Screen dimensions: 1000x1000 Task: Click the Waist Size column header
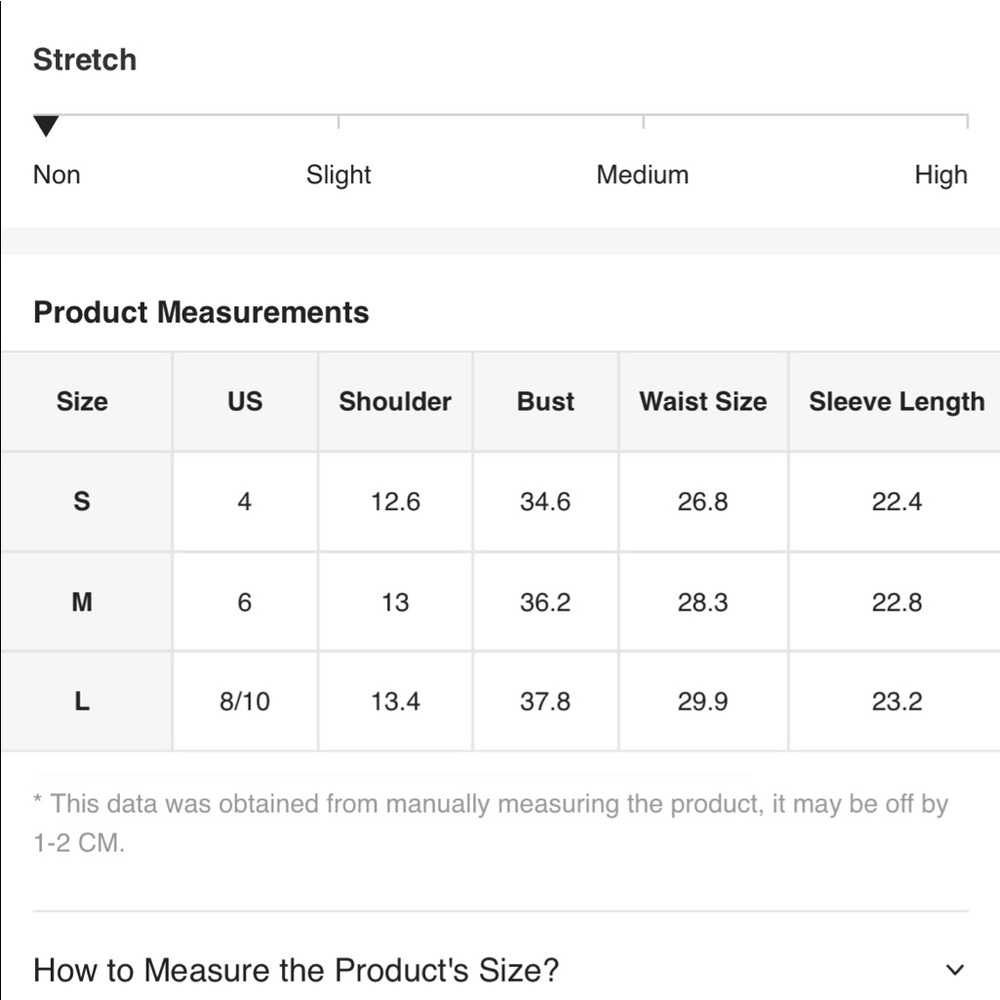pyautogui.click(x=703, y=401)
